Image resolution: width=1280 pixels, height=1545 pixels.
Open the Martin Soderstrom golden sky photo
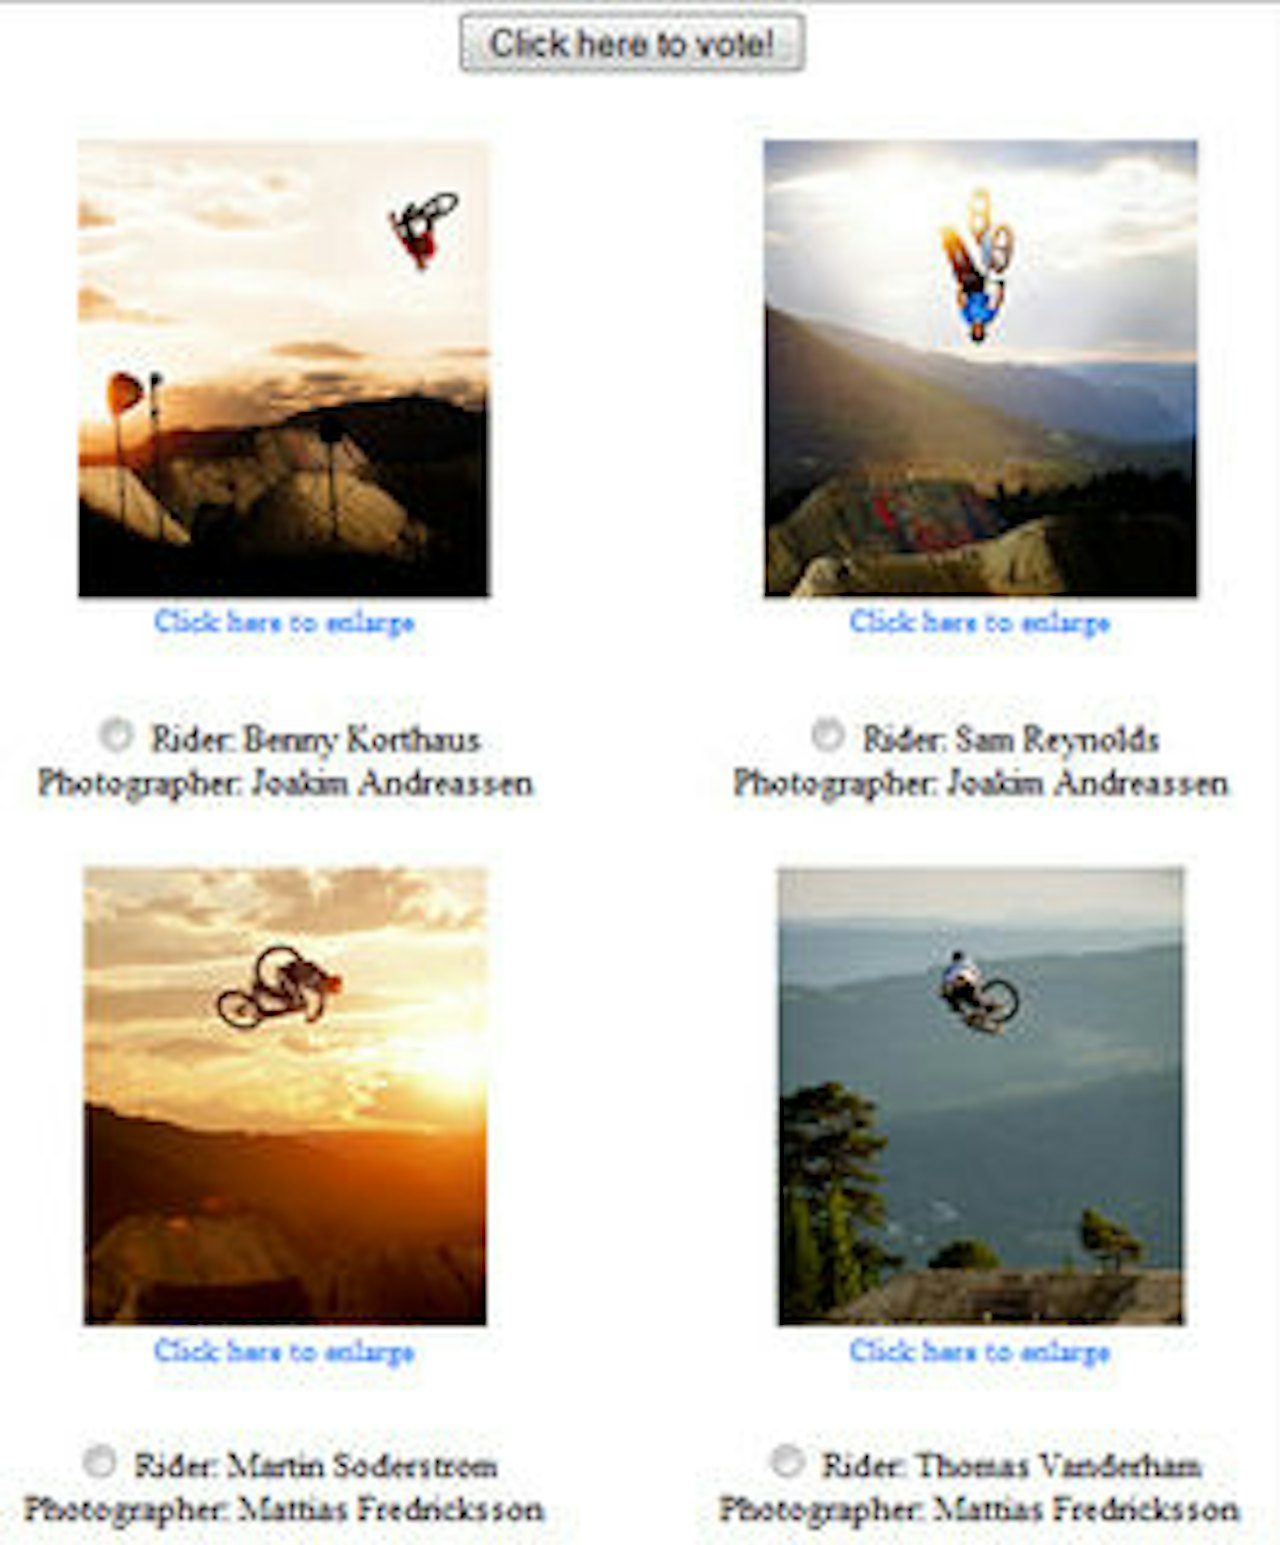(x=285, y=1096)
